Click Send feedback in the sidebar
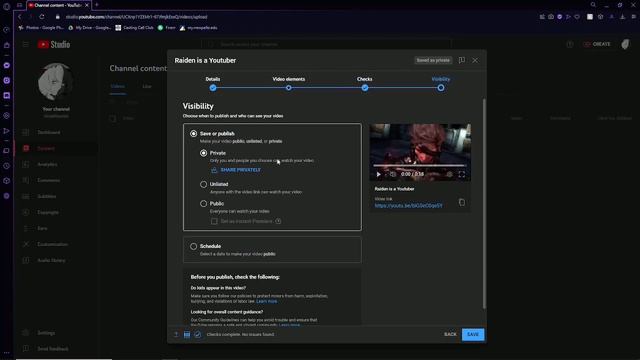 click(56, 349)
